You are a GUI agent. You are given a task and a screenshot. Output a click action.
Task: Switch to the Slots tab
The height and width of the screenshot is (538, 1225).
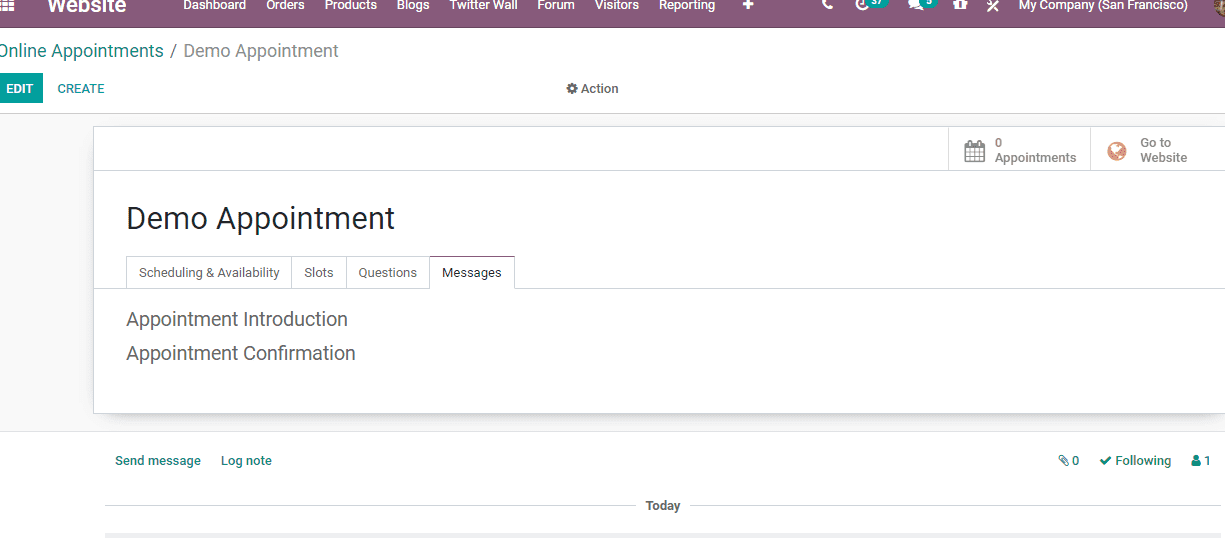coord(319,273)
